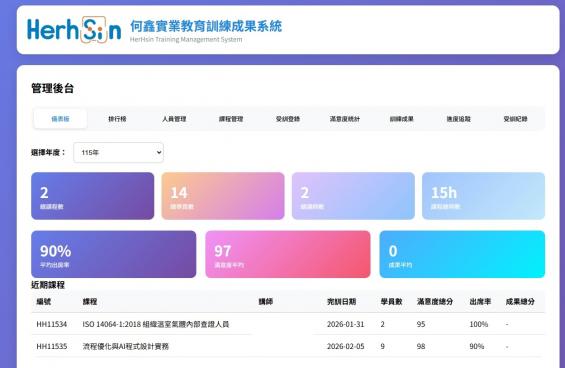Click the 滿意度總分 column header
This screenshot has width=565, height=368.
point(435,301)
